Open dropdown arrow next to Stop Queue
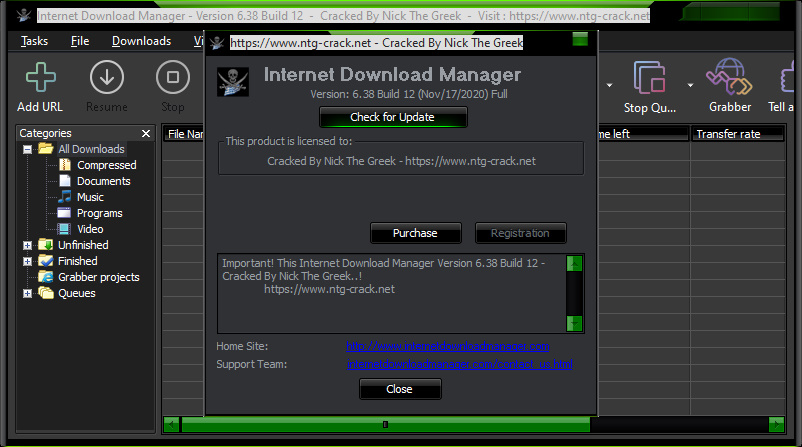 pyautogui.click(x=690, y=85)
